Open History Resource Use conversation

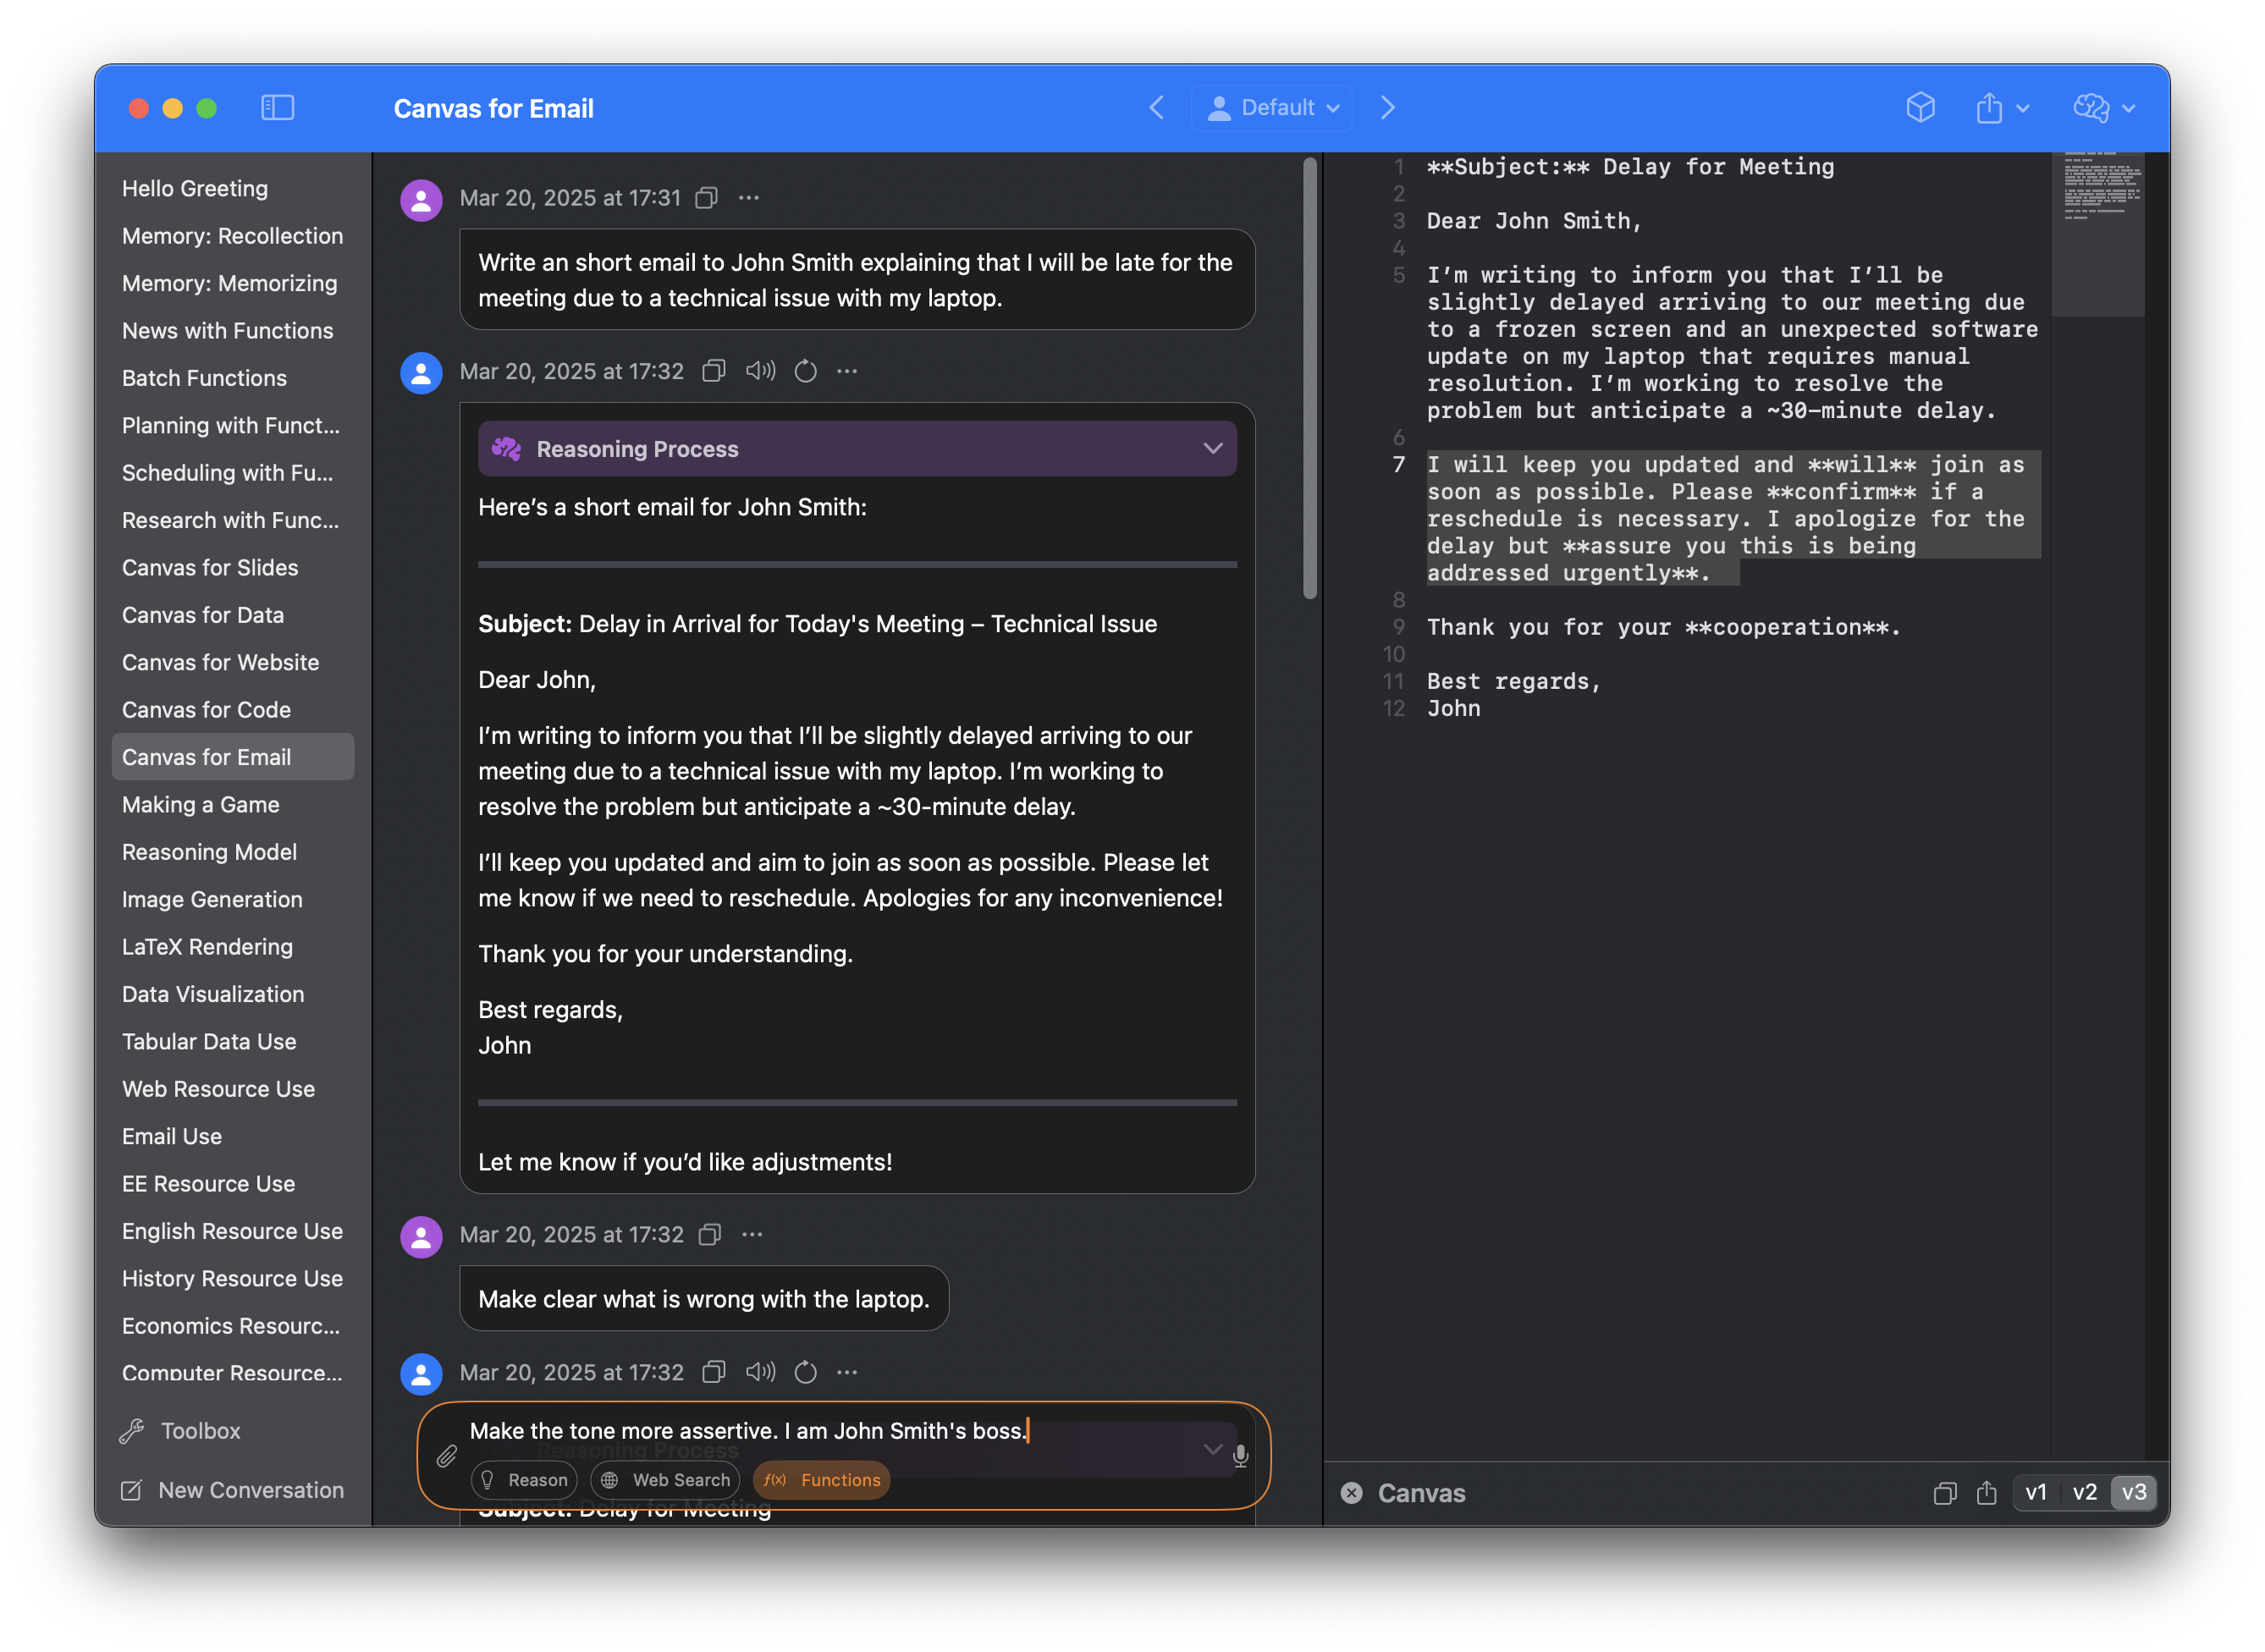pos(233,1279)
